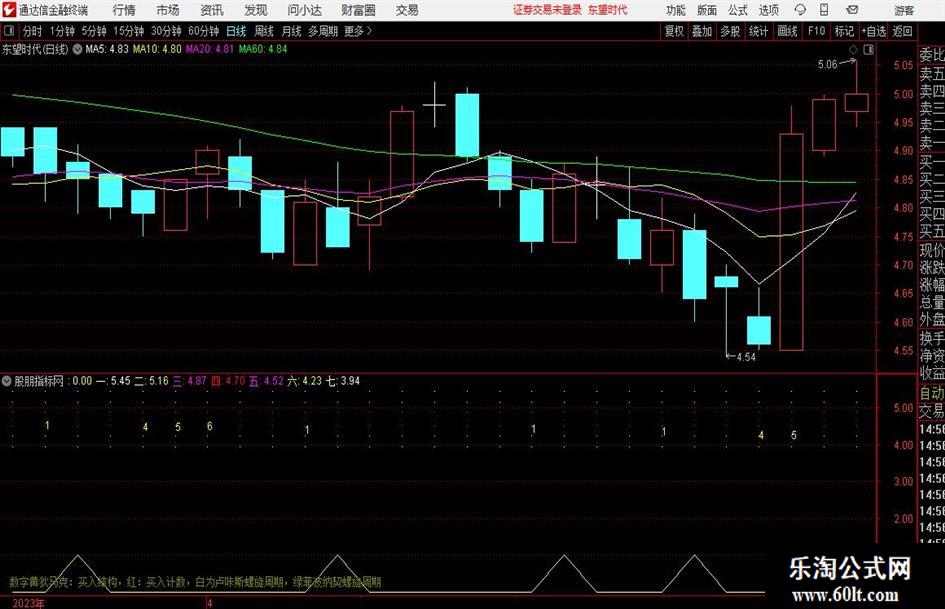Click the 5.06 high price label
The image size is (945, 609).
point(827,65)
